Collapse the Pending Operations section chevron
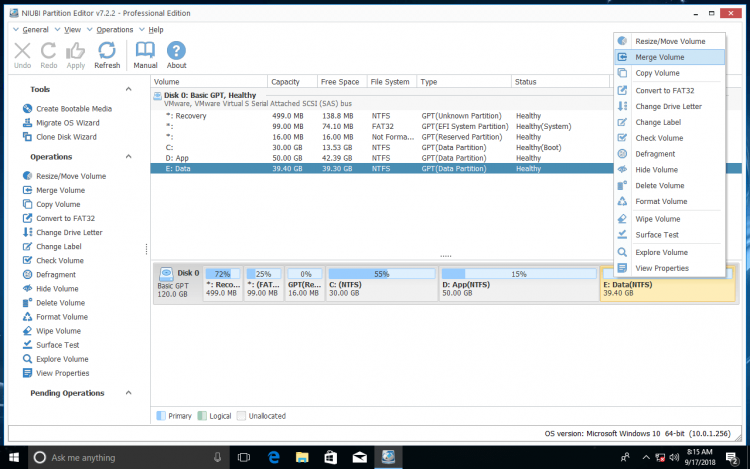 point(128,393)
